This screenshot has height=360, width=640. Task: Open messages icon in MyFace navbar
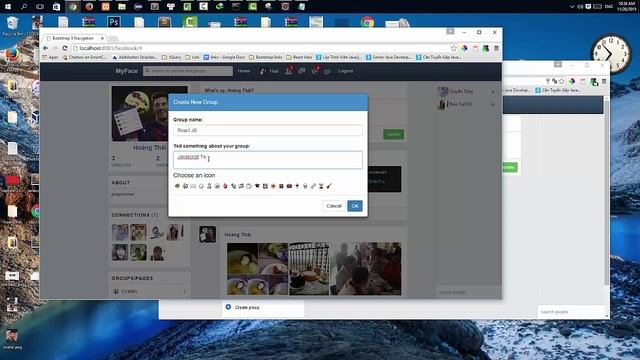click(302, 71)
